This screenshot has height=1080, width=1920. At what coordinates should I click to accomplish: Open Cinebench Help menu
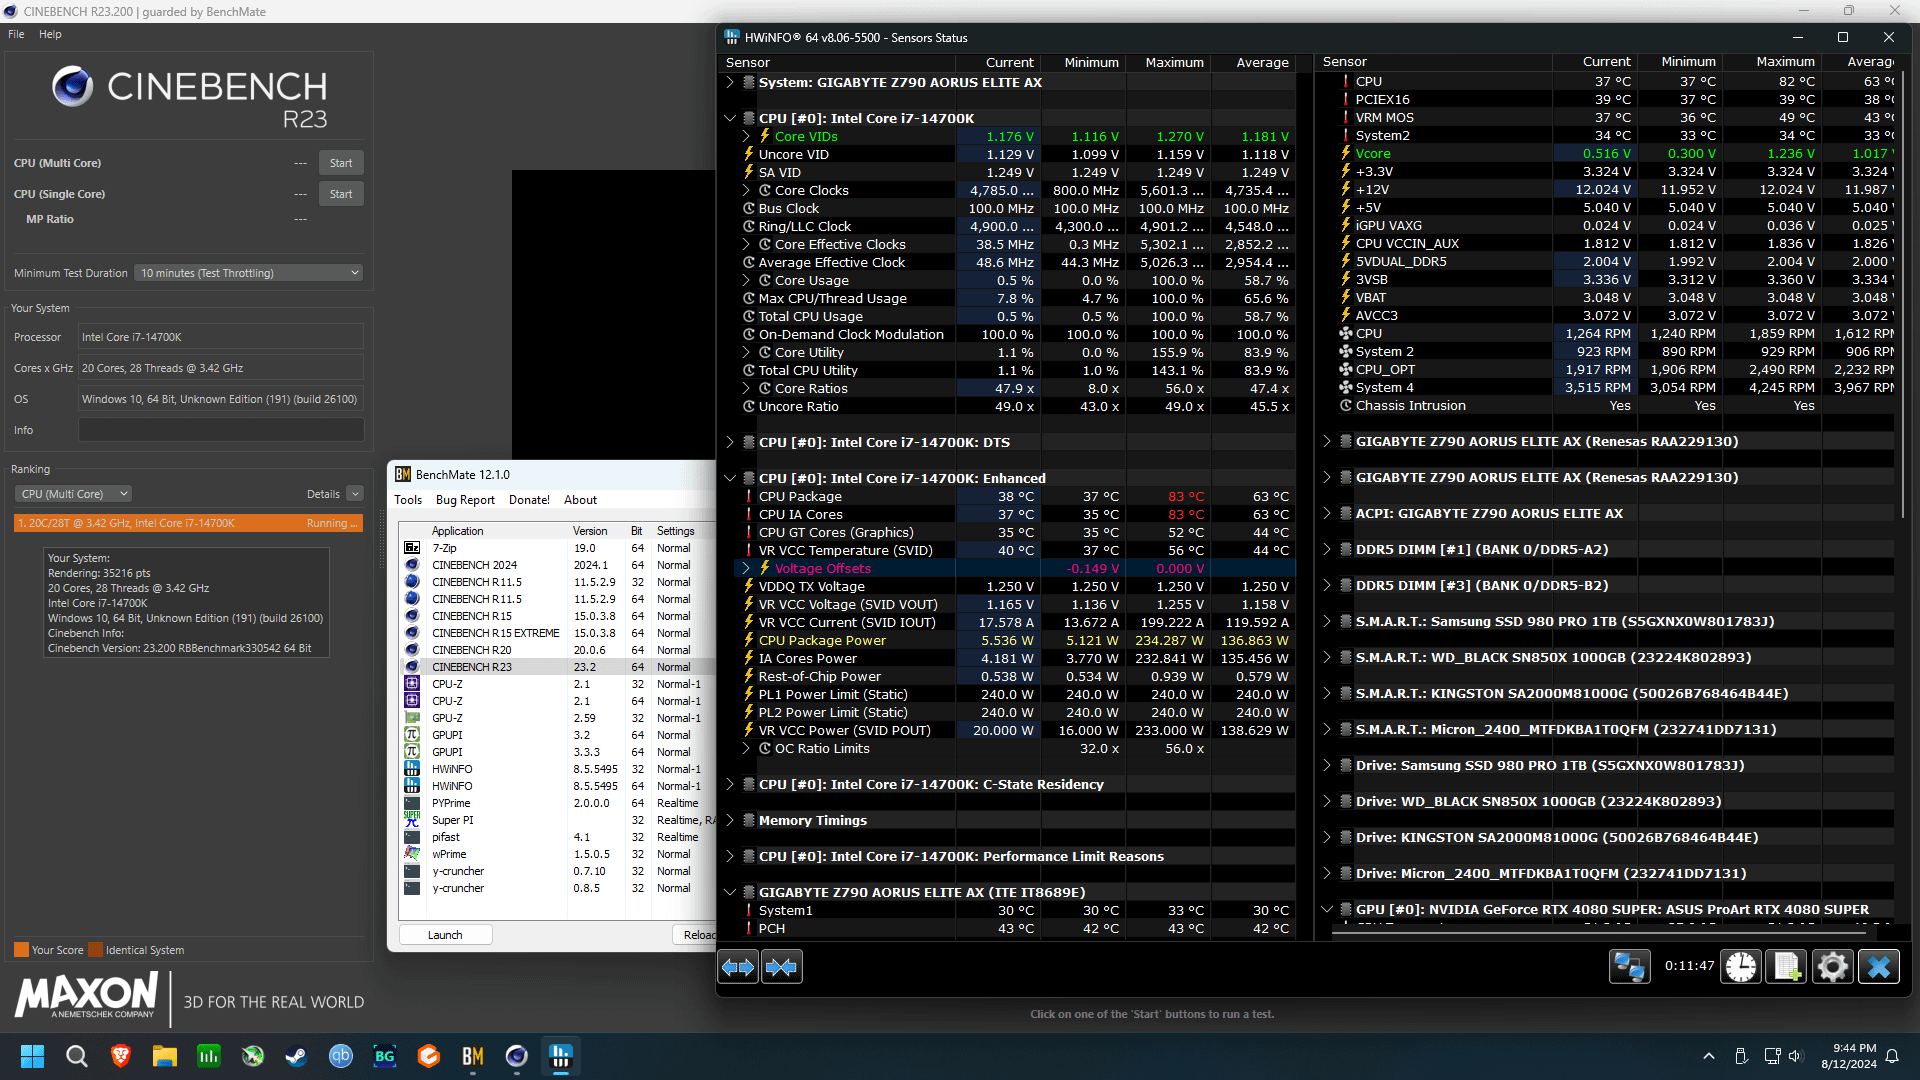pos(50,34)
